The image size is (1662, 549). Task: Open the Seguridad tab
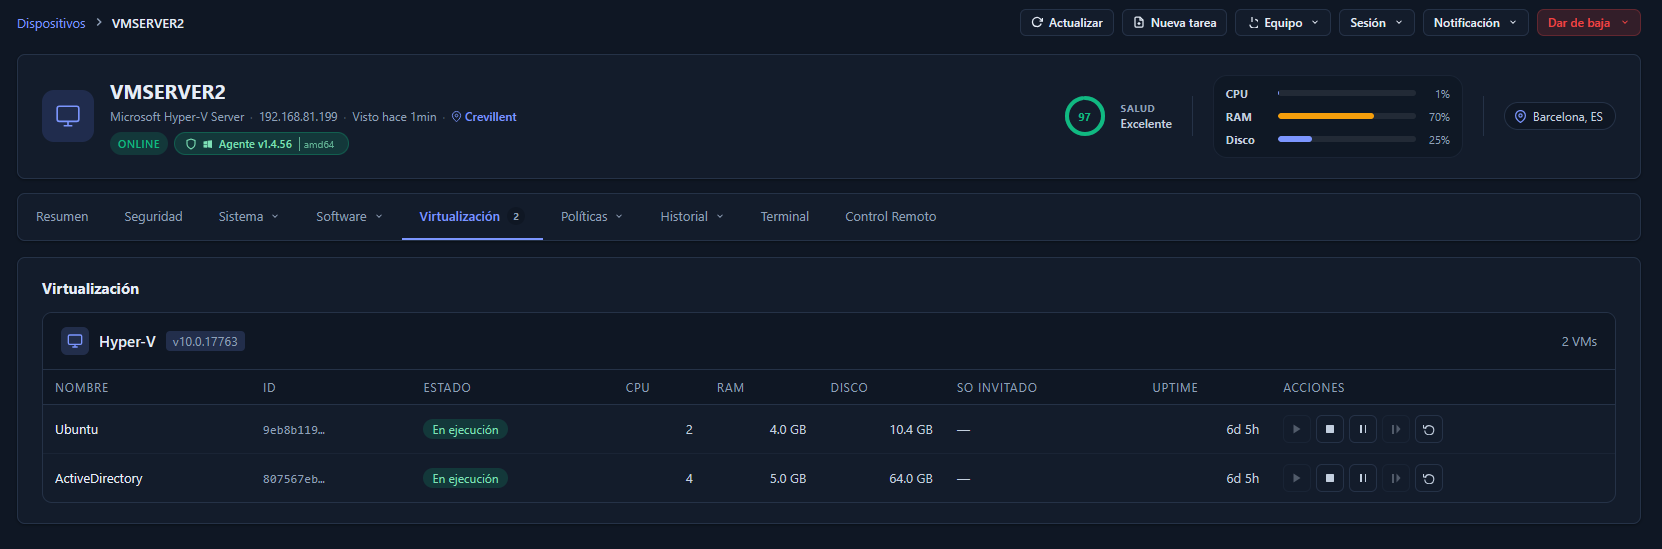[153, 217]
